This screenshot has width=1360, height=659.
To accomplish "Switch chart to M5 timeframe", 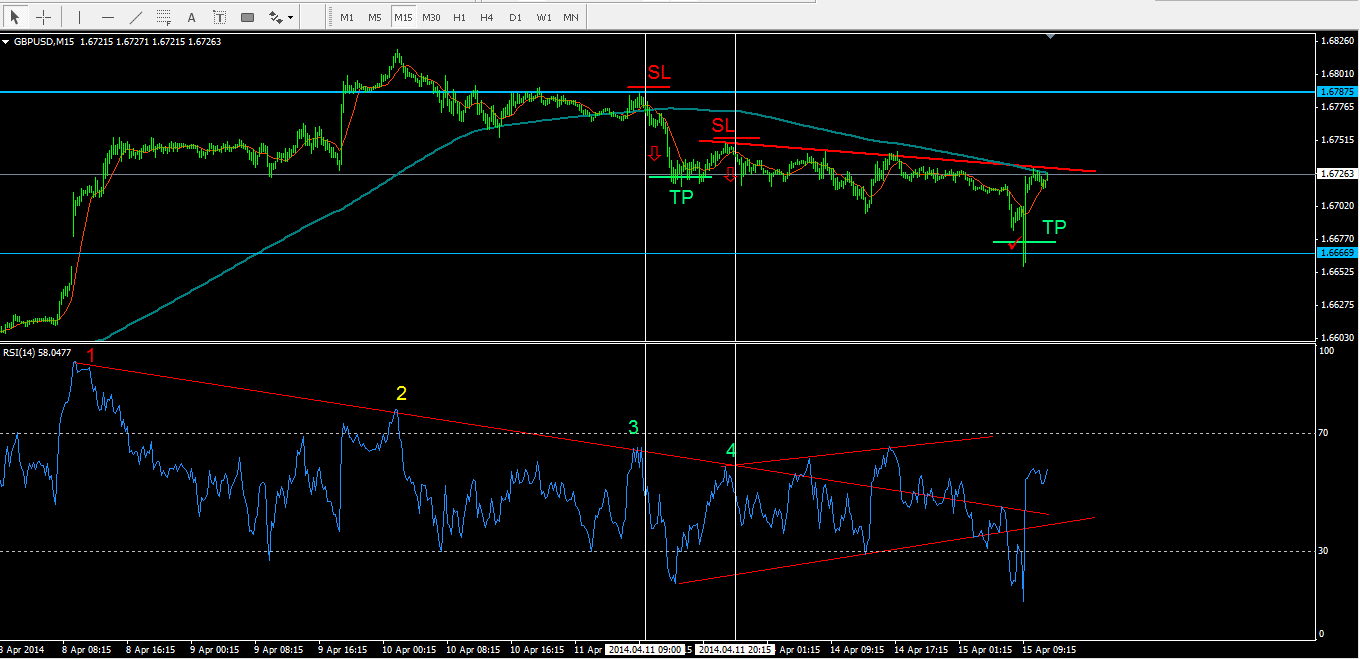I will (x=374, y=17).
